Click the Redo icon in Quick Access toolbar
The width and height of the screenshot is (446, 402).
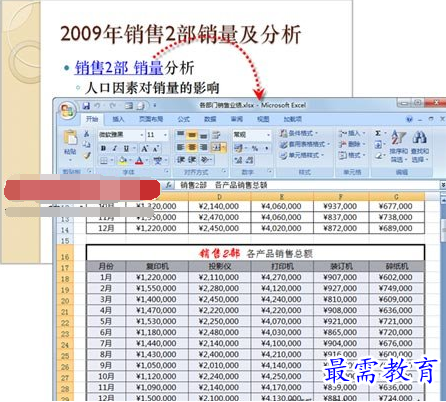click(x=112, y=106)
